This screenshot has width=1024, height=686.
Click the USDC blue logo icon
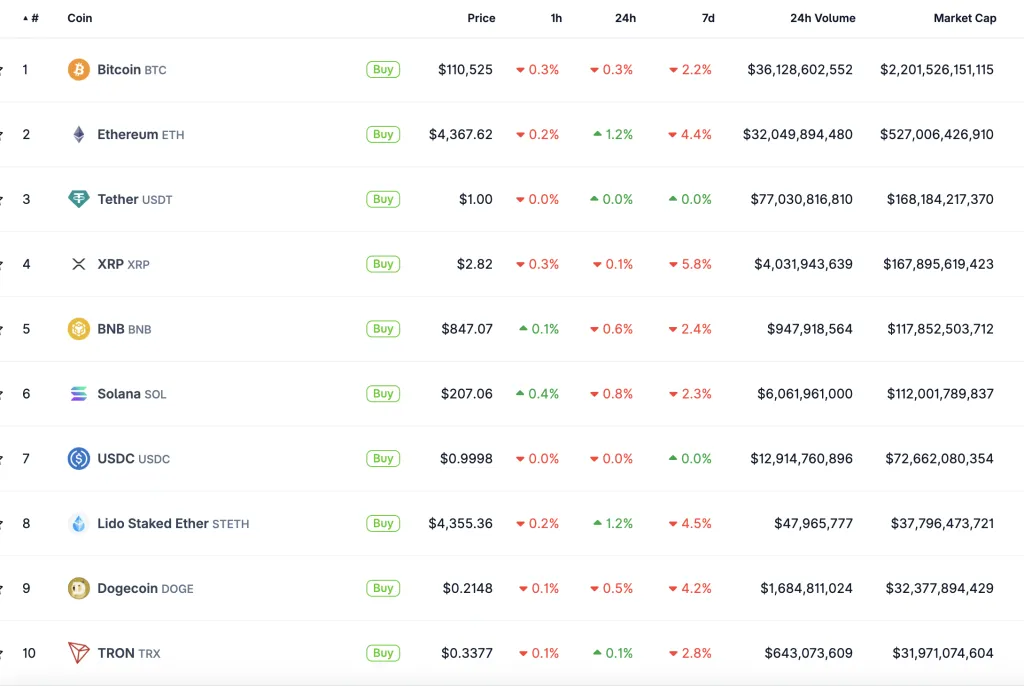pyautogui.click(x=78, y=459)
